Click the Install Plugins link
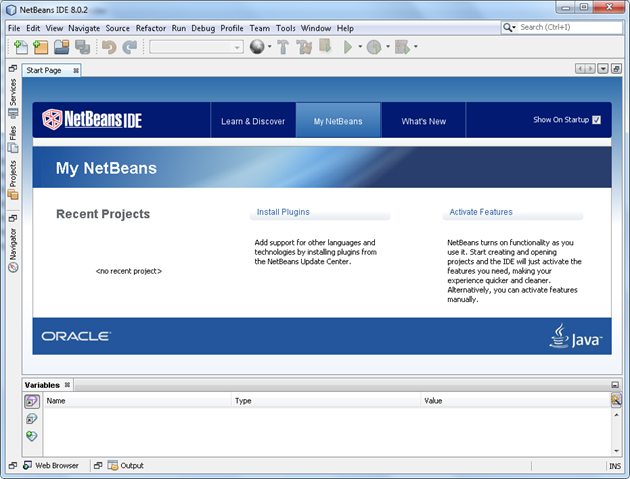 283,212
